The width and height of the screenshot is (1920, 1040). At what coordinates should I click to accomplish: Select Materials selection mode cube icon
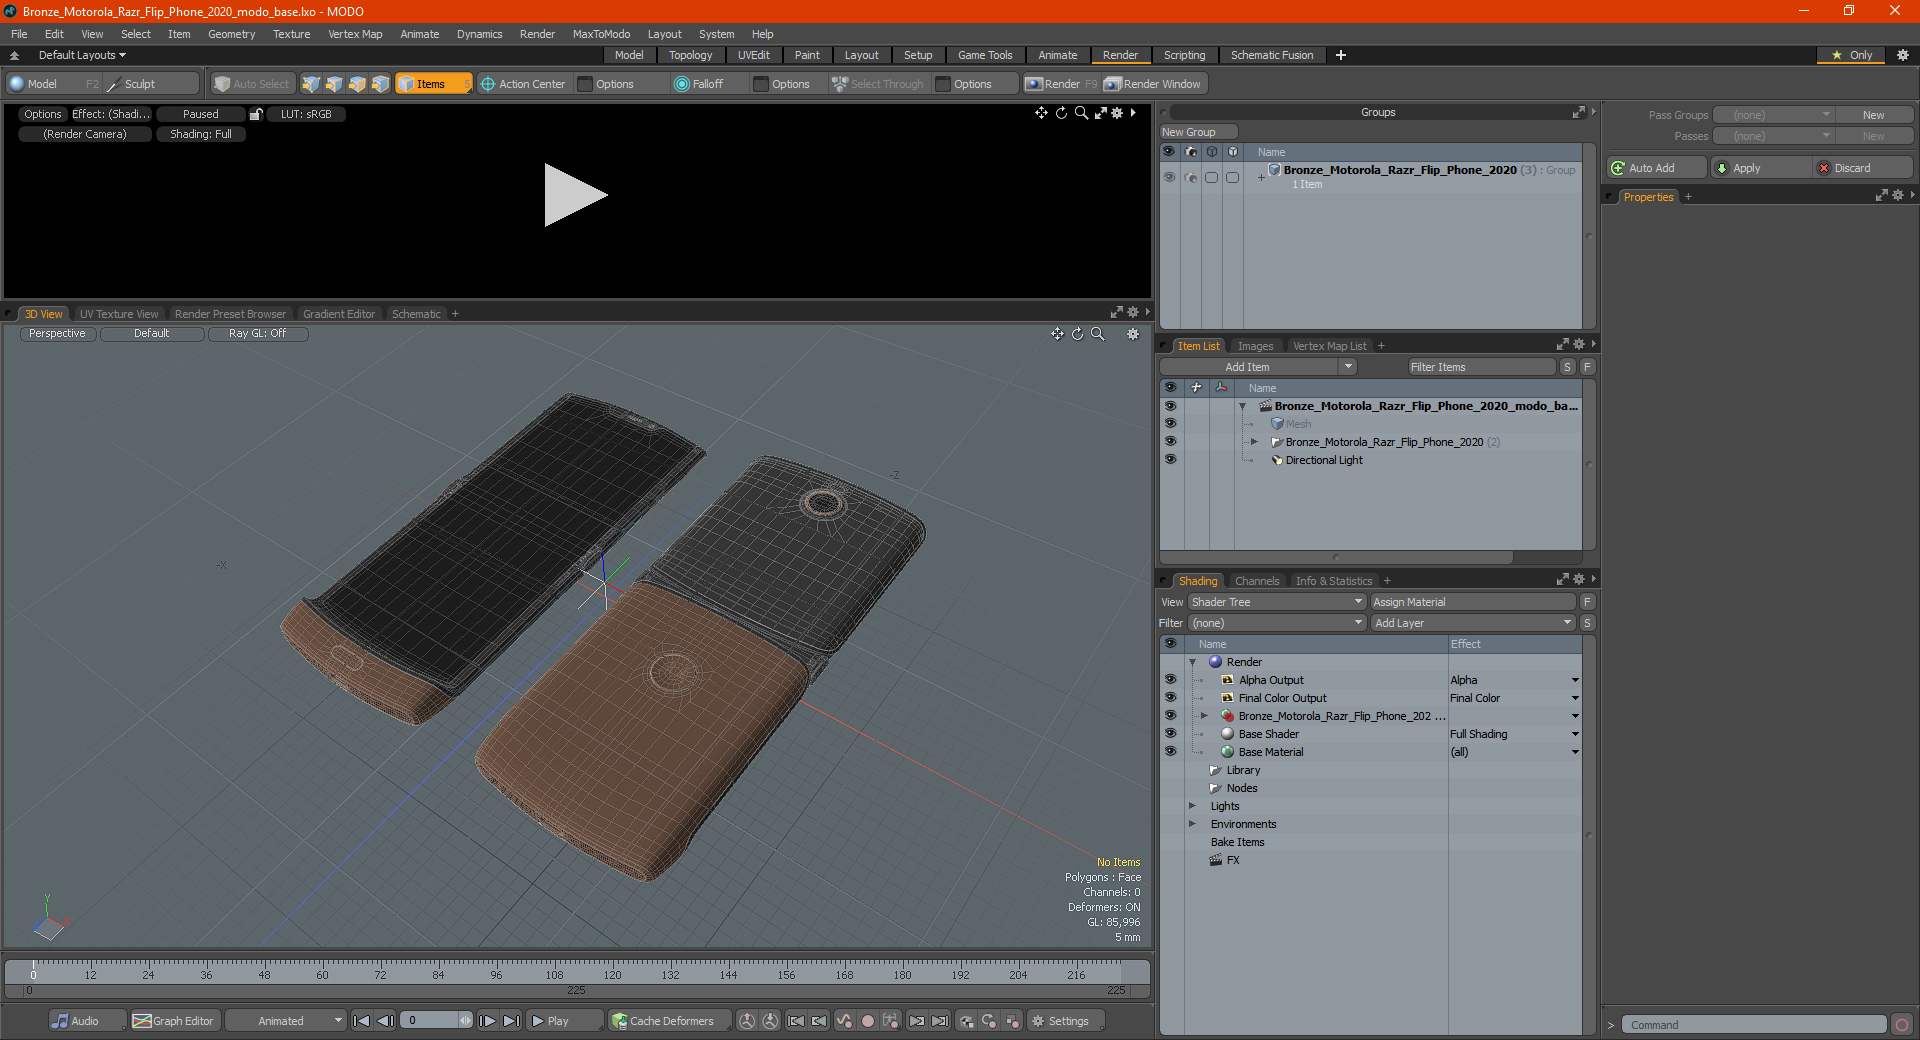pyautogui.click(x=380, y=84)
